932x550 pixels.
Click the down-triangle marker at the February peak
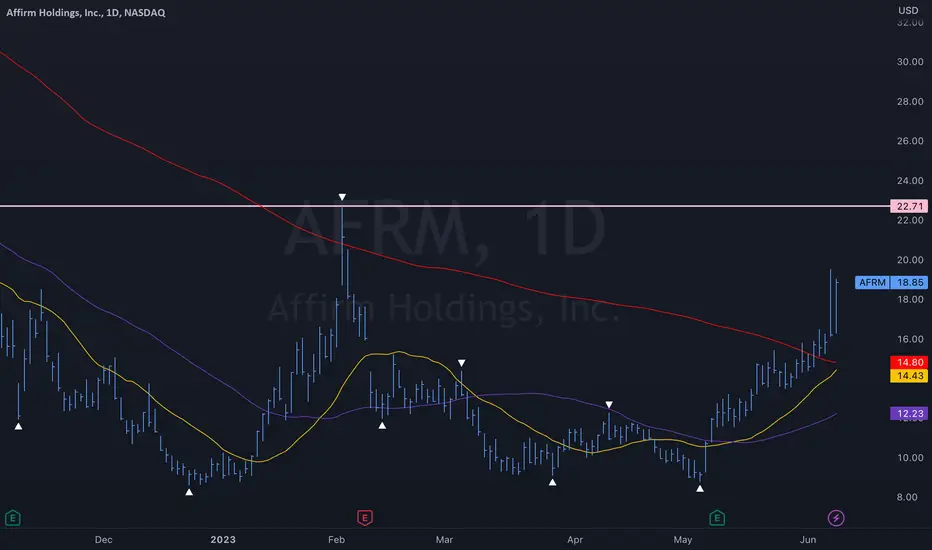342,197
